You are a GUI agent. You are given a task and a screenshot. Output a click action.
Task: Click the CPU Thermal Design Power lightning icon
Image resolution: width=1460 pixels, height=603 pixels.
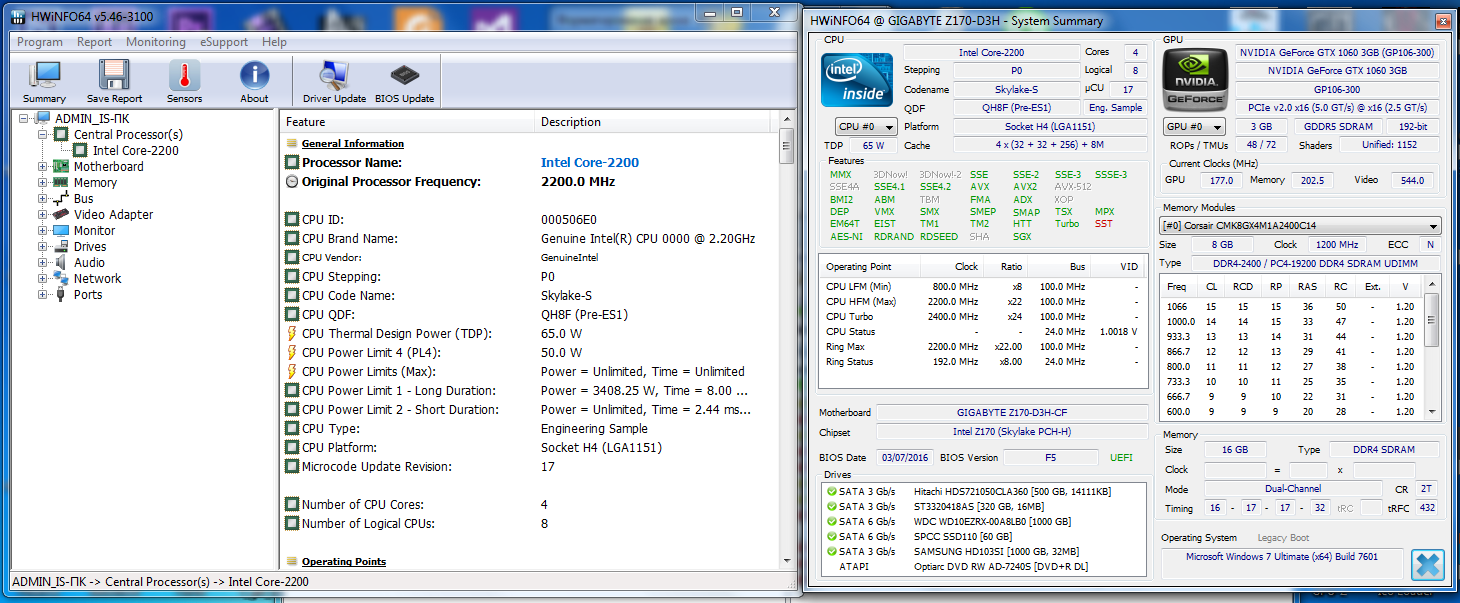[292, 334]
